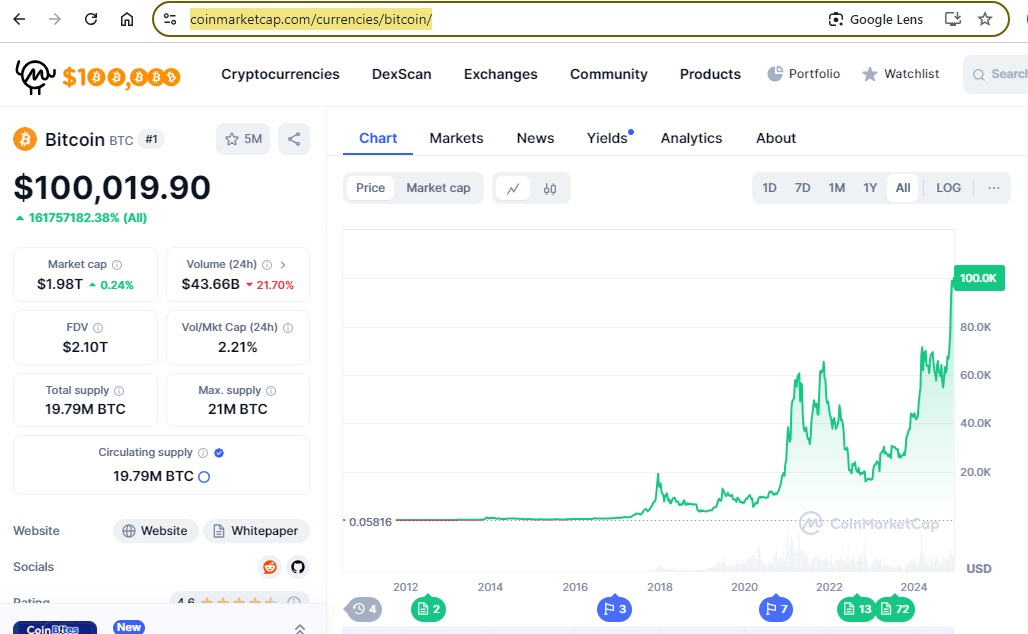Open Google Lens search
Image resolution: width=1028 pixels, height=634 pixels.
pyautogui.click(x=875, y=19)
